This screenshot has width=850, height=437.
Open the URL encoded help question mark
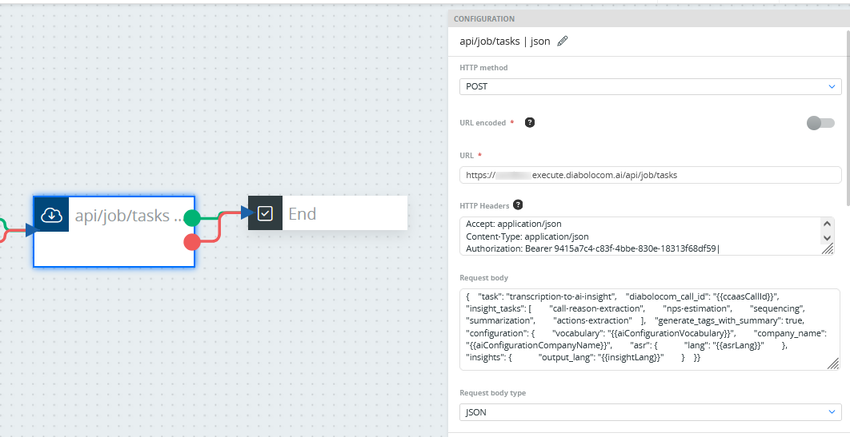click(x=530, y=123)
